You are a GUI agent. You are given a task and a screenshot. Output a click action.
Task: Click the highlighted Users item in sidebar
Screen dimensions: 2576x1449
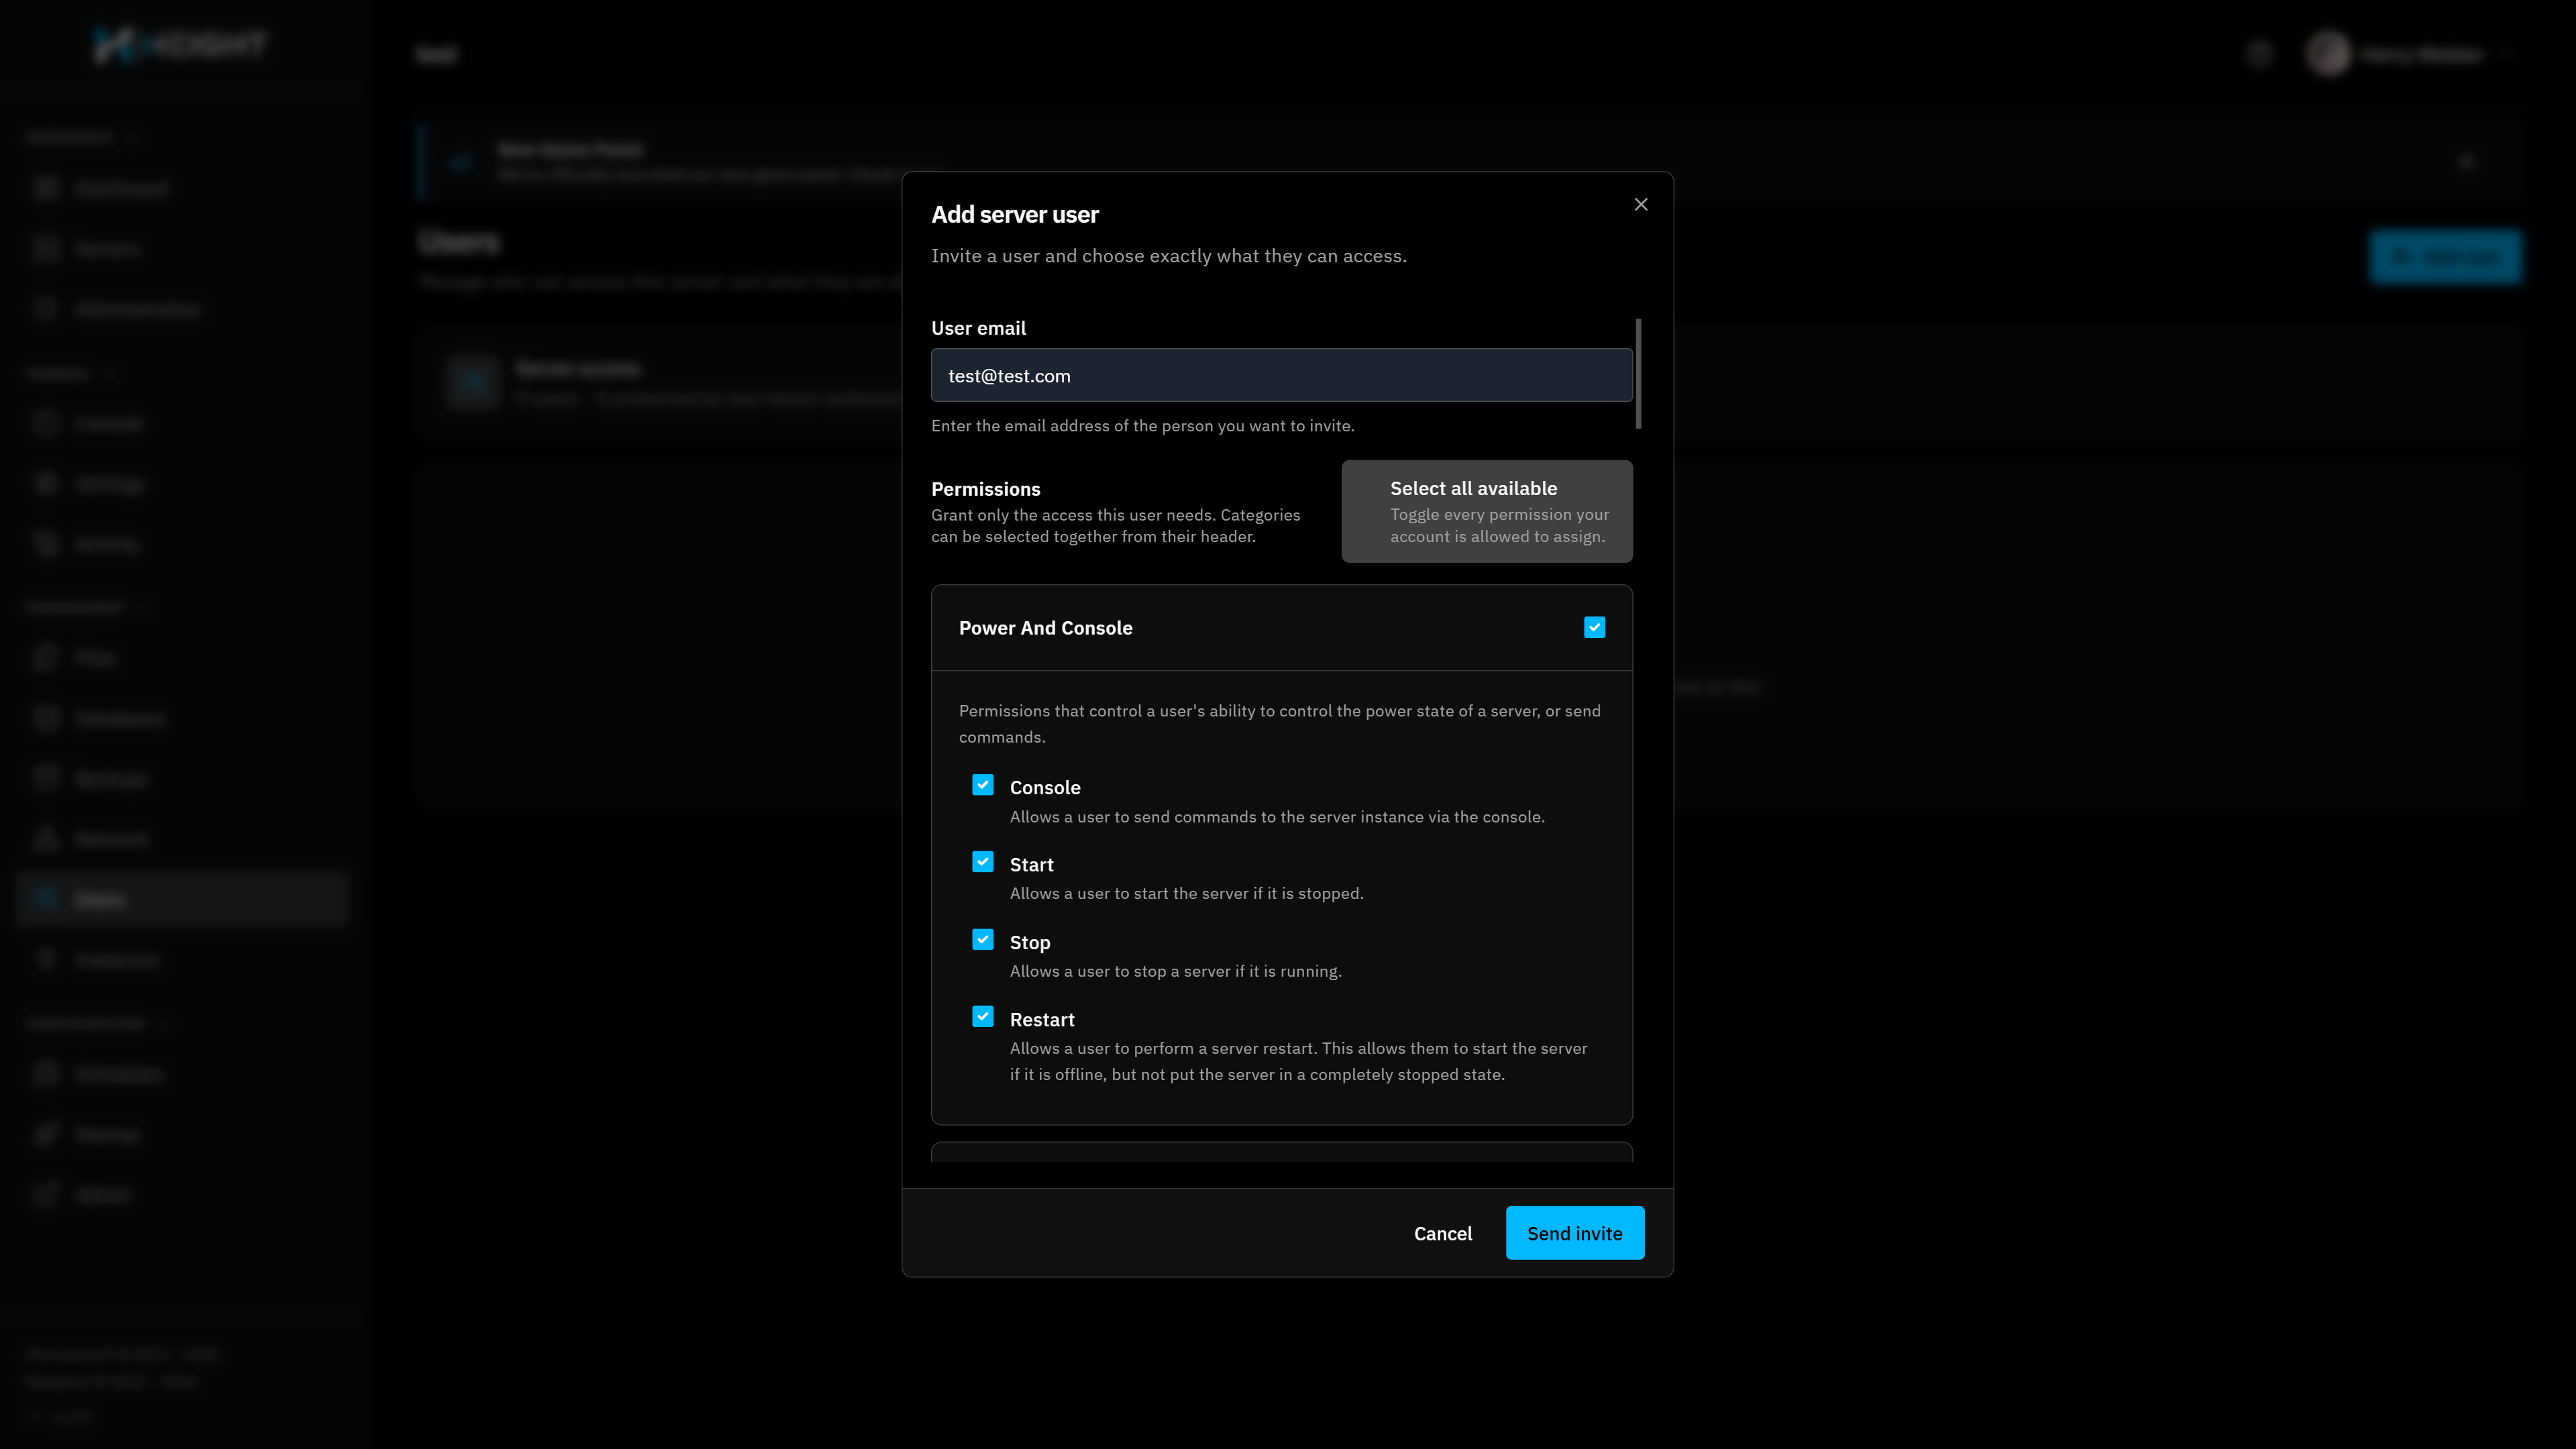click(182, 899)
